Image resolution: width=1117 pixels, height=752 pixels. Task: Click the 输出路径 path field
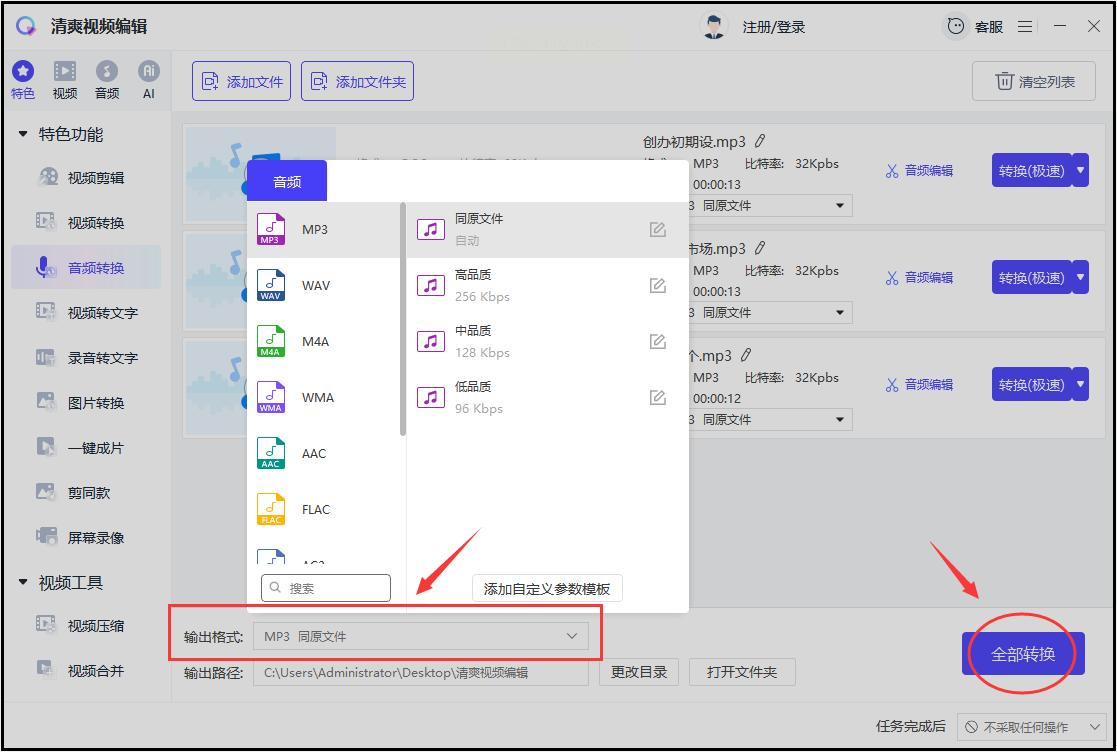(421, 672)
